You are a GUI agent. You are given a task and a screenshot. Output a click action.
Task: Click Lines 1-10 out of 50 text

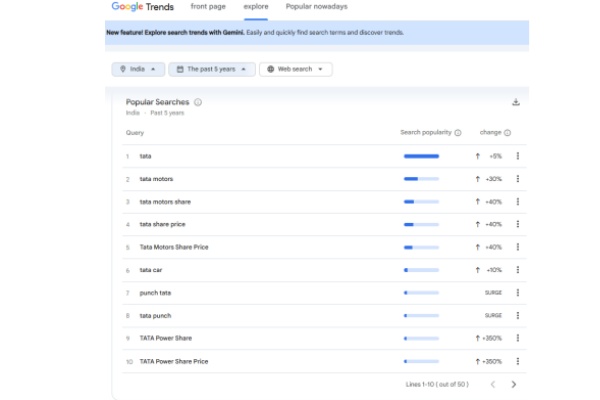pos(437,384)
